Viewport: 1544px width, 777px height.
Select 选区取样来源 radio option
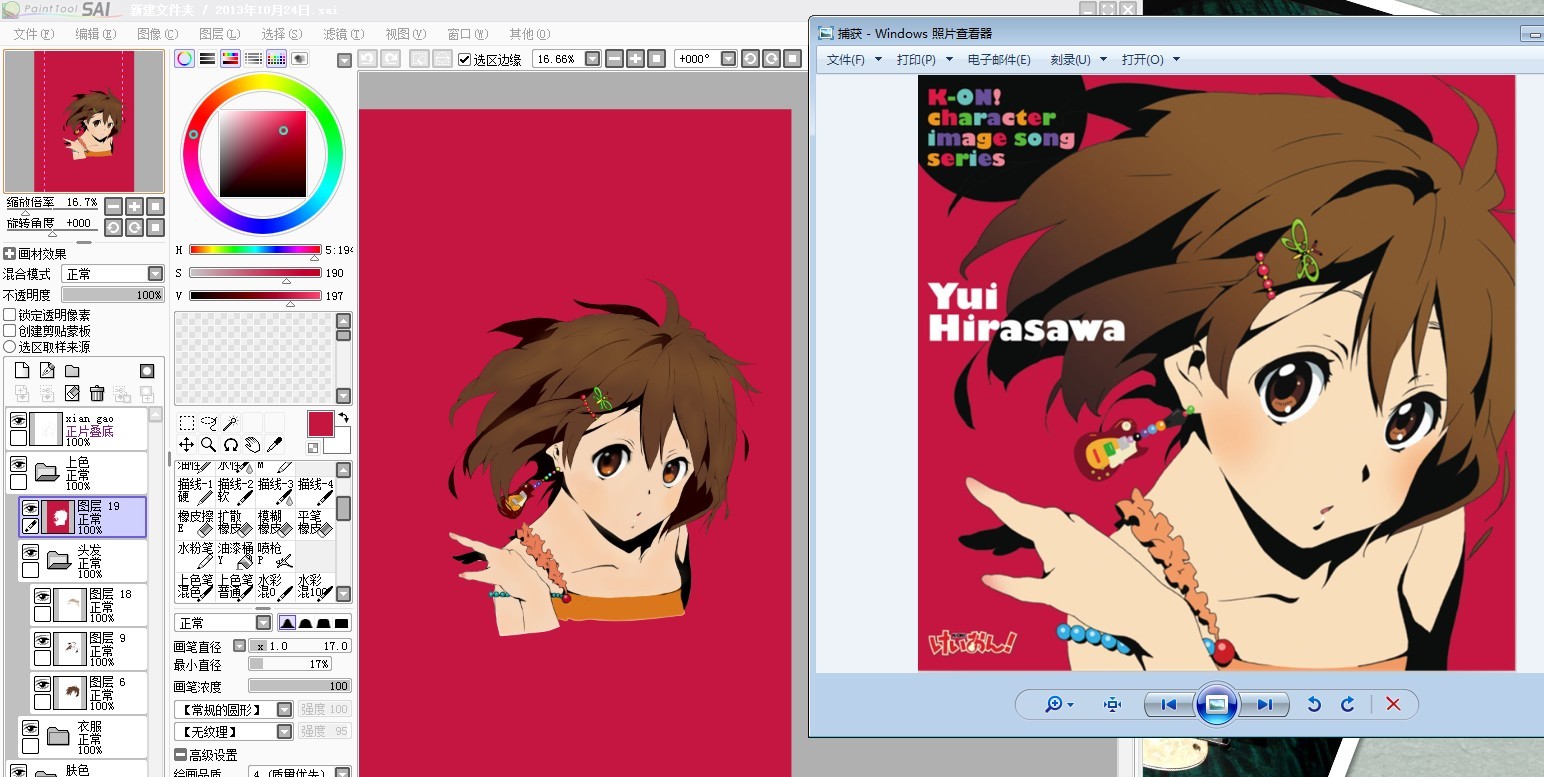pyautogui.click(x=10, y=347)
